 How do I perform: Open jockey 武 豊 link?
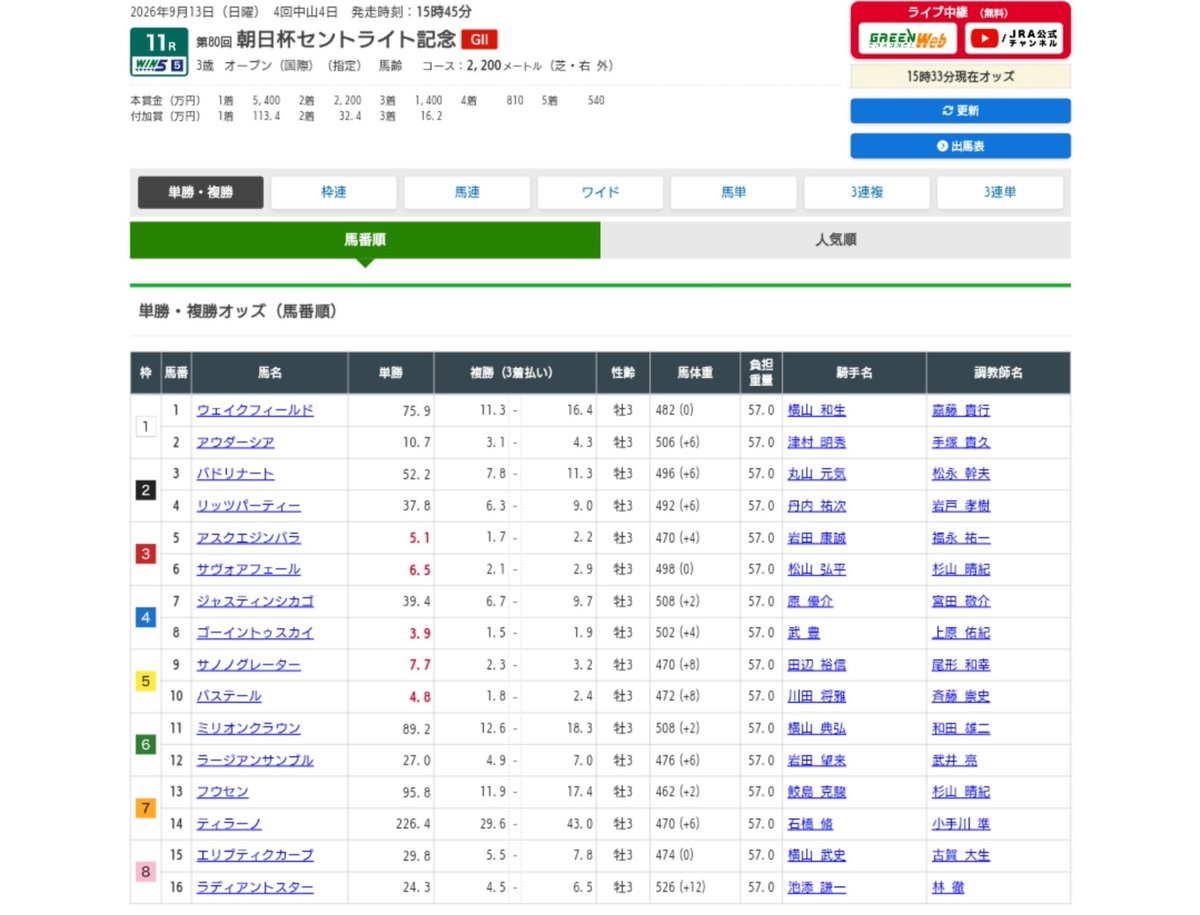click(804, 633)
